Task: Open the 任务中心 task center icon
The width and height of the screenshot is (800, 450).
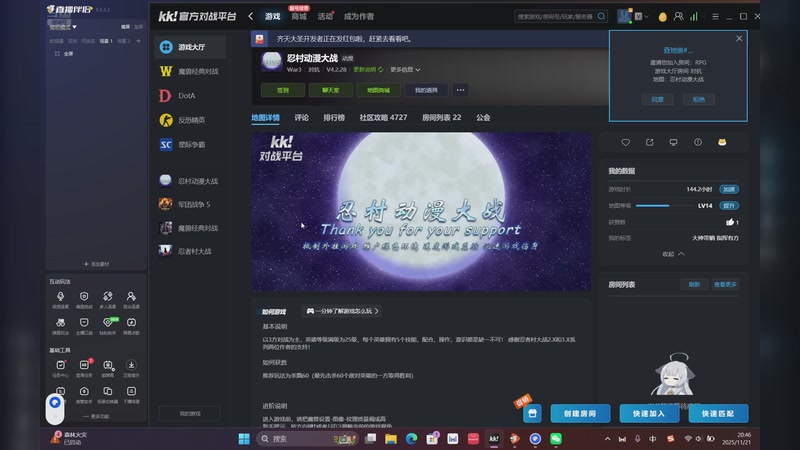Action: [60, 365]
